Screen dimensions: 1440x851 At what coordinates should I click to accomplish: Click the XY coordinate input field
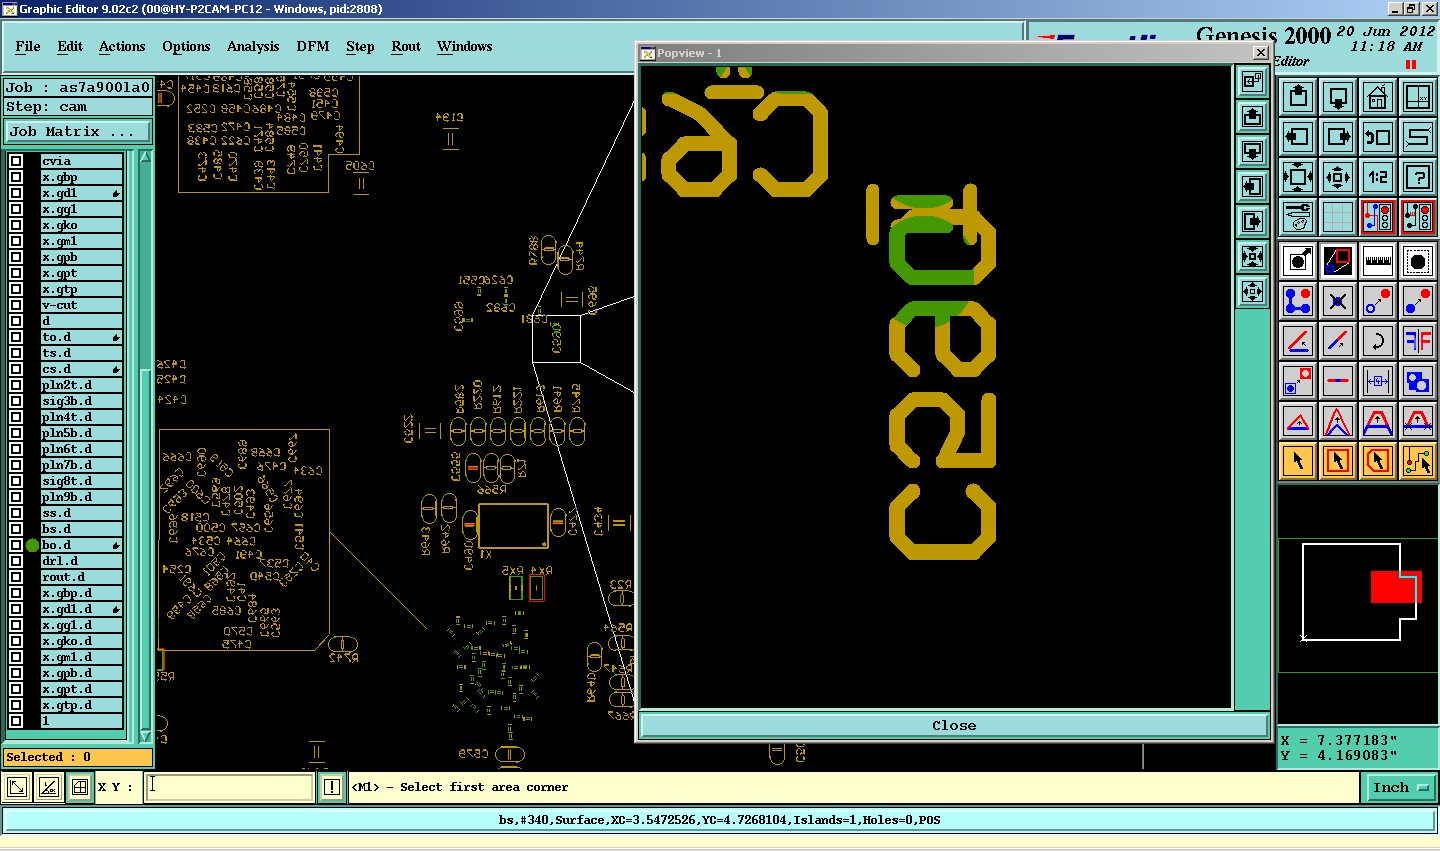tap(230, 787)
